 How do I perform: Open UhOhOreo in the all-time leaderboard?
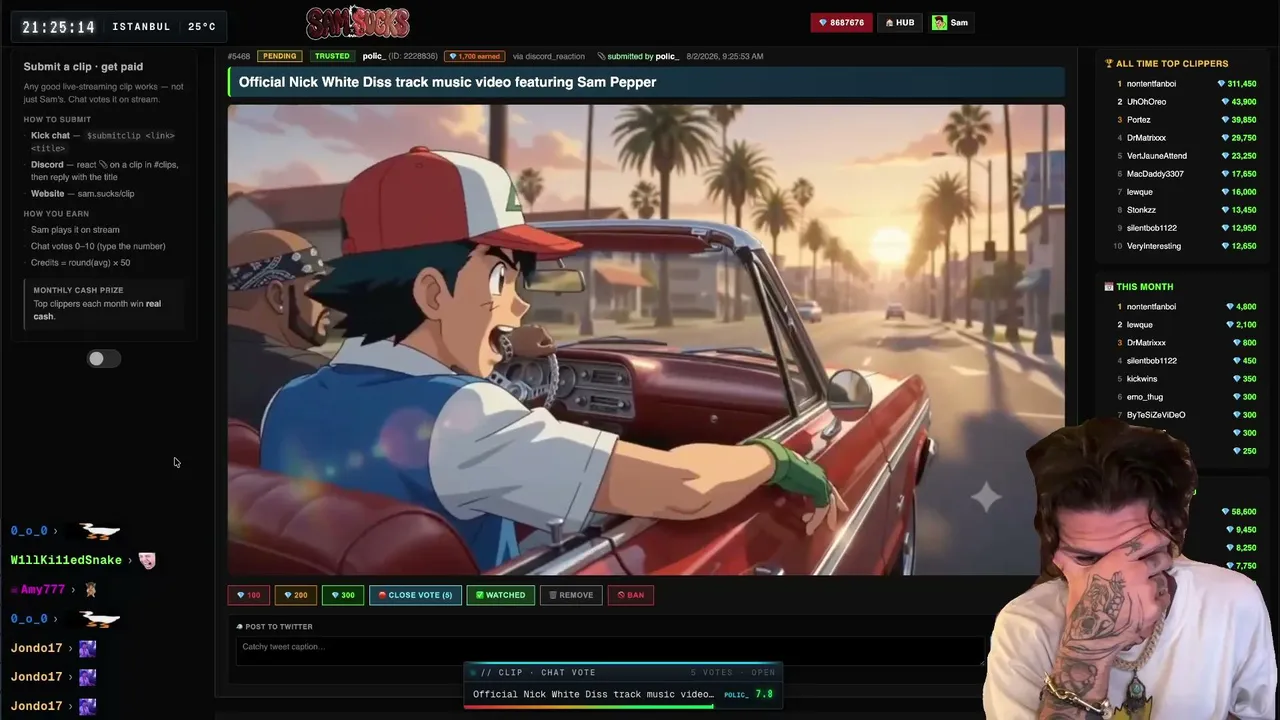coord(1146,102)
